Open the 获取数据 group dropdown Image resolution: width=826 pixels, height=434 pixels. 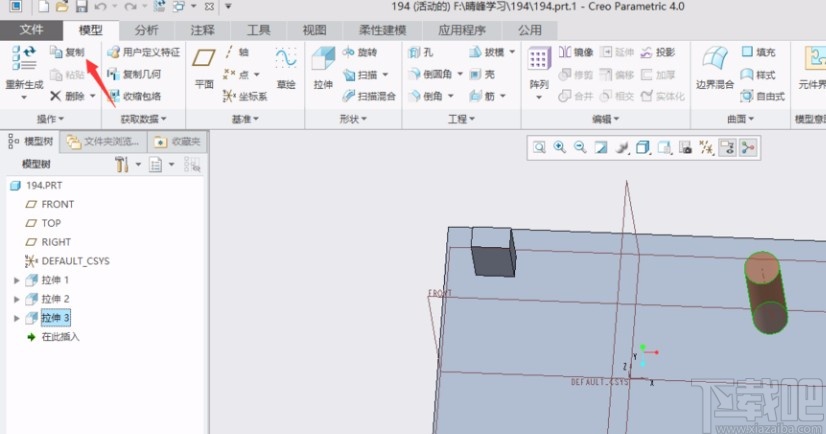(143, 119)
